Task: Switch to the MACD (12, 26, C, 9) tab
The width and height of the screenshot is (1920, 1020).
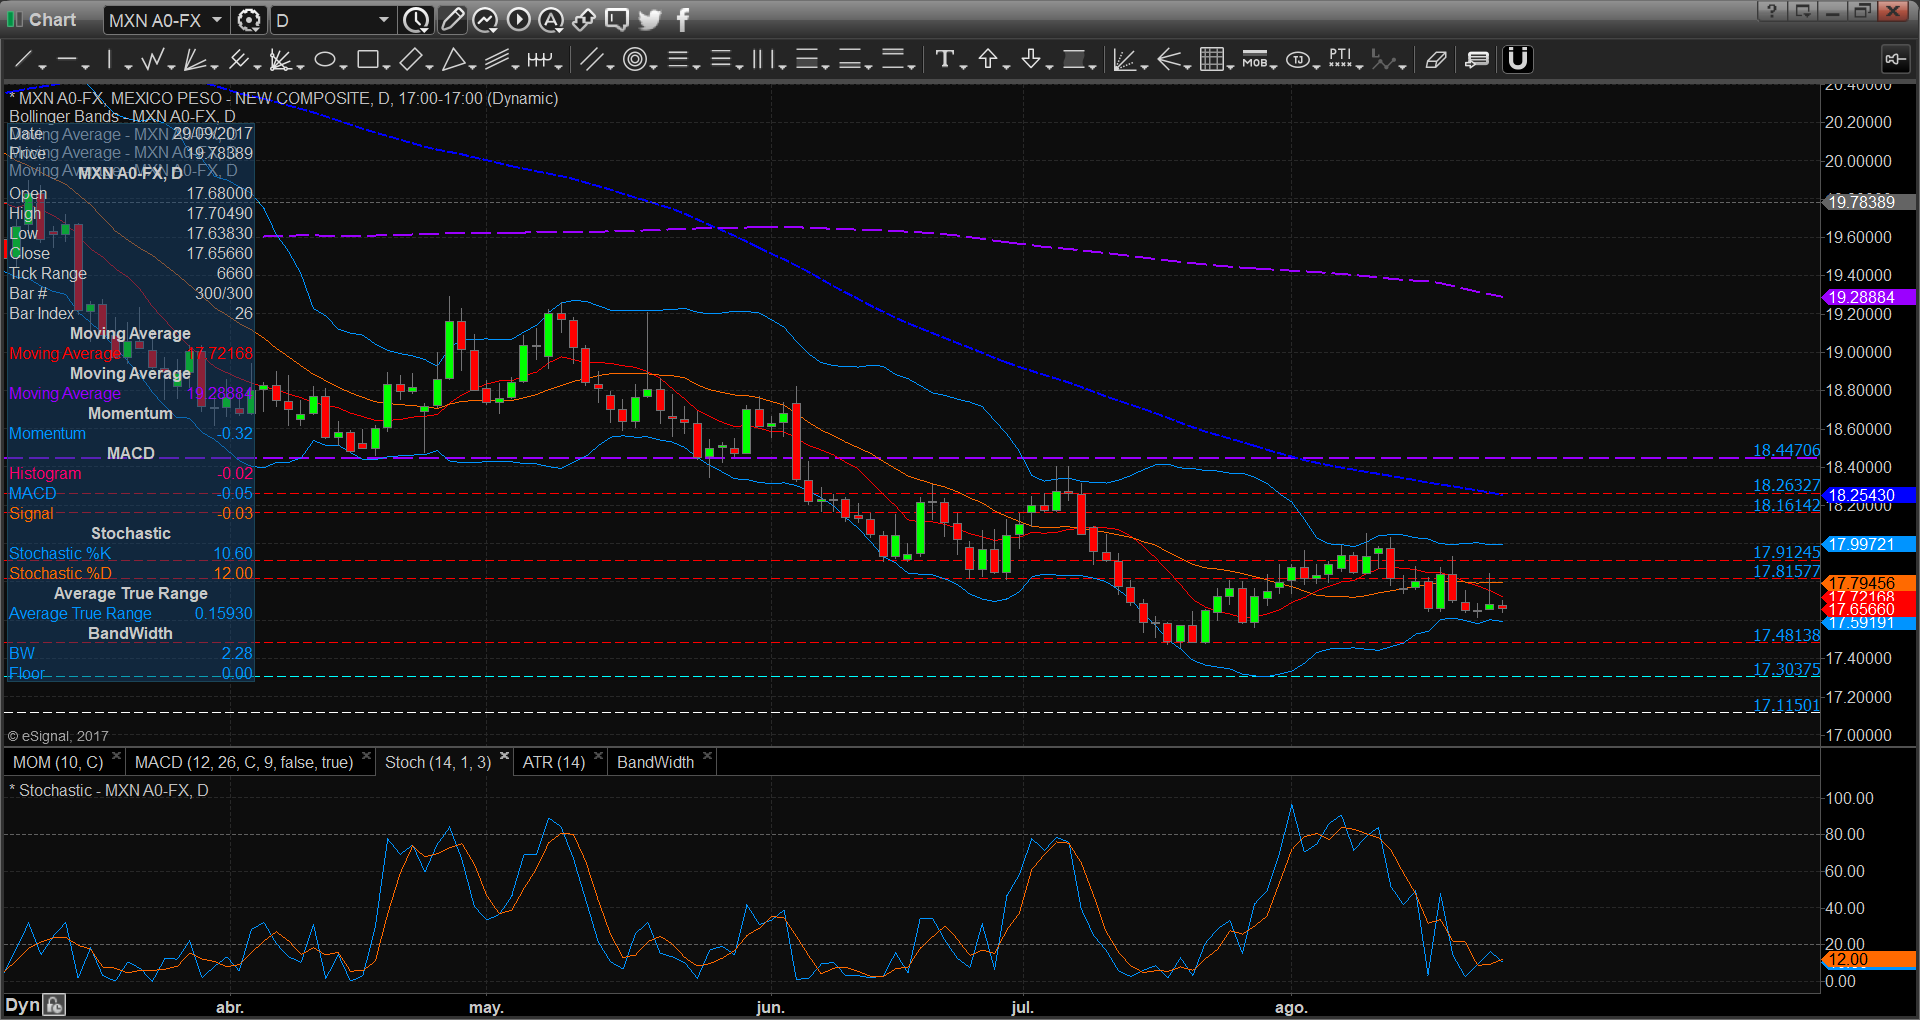Action: (x=244, y=762)
